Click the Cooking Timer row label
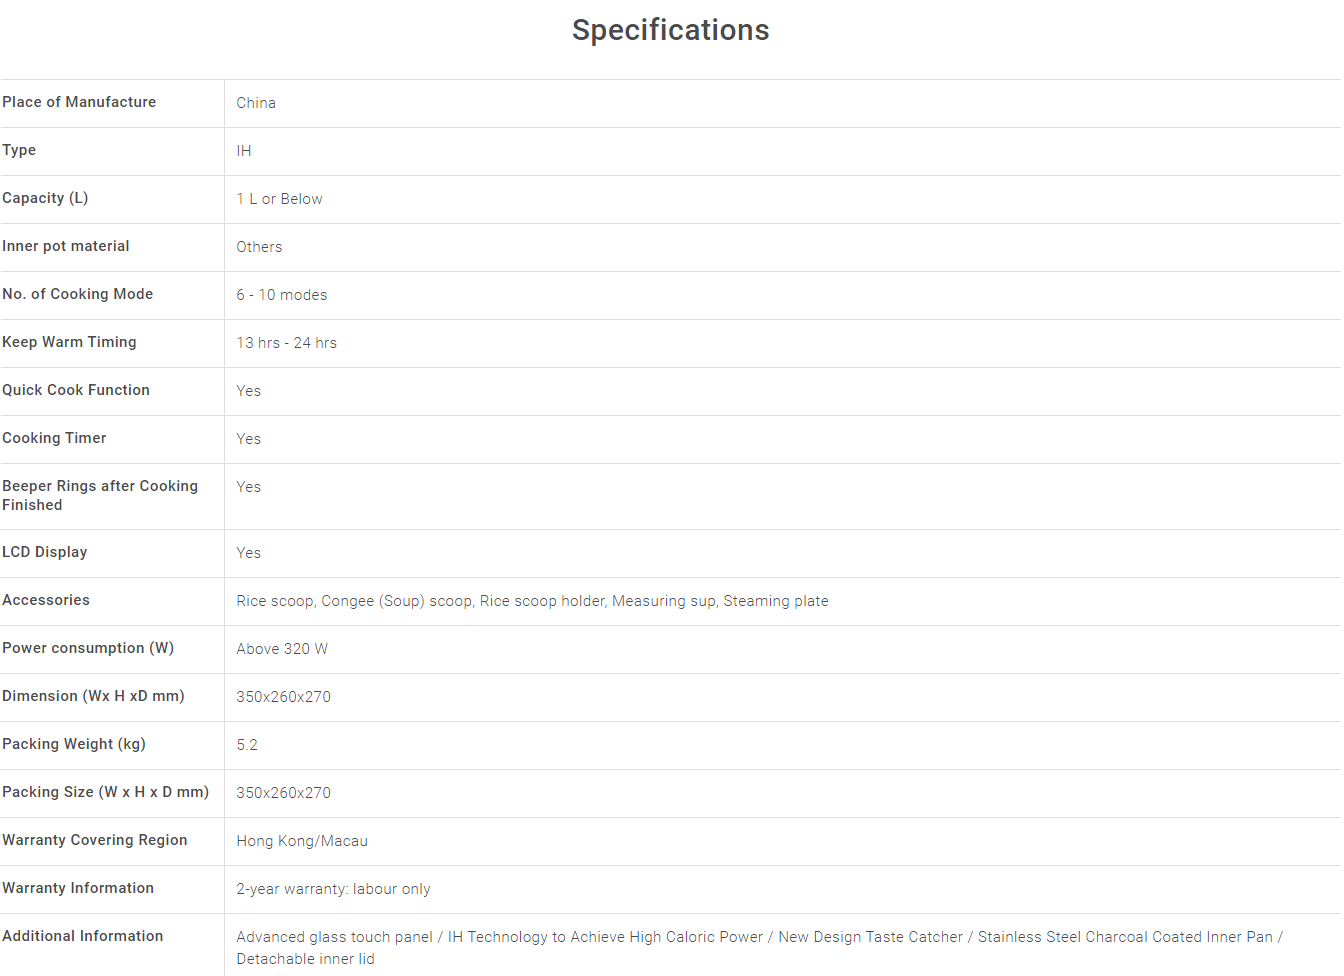1344x976 pixels. [54, 438]
